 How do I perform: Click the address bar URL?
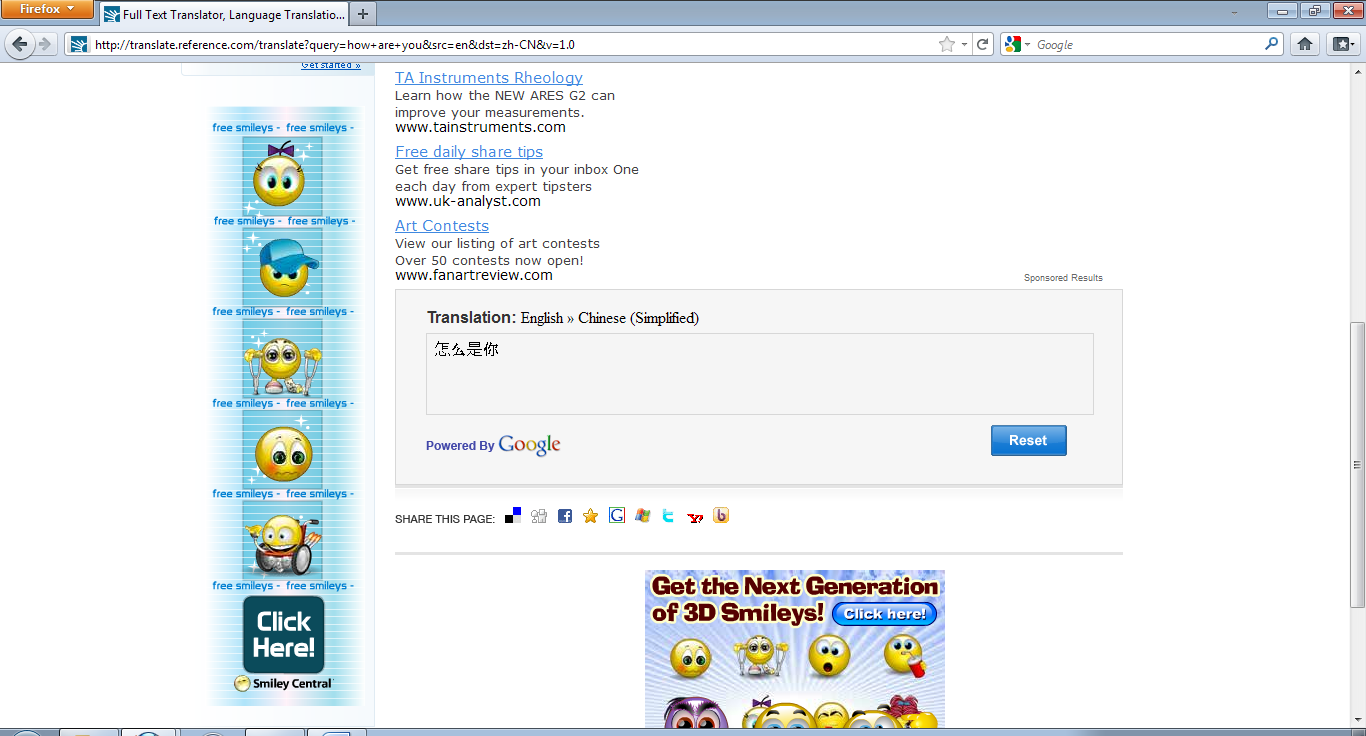pyautogui.click(x=510, y=44)
